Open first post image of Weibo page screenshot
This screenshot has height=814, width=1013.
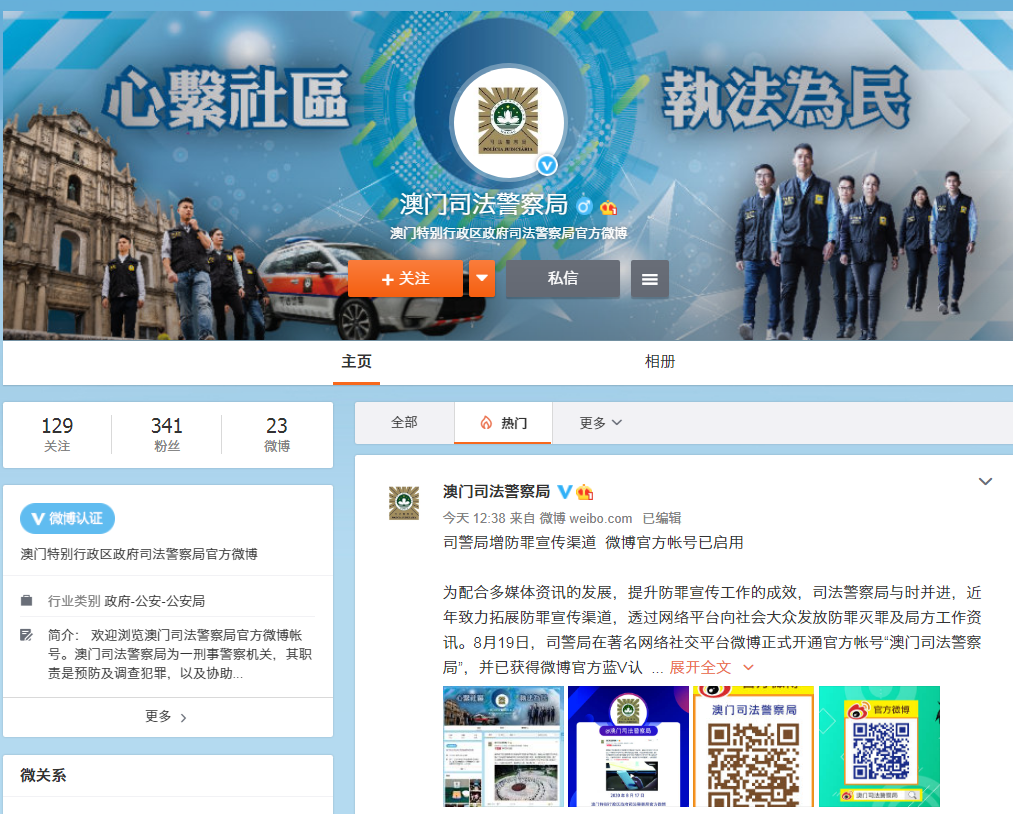pos(503,746)
